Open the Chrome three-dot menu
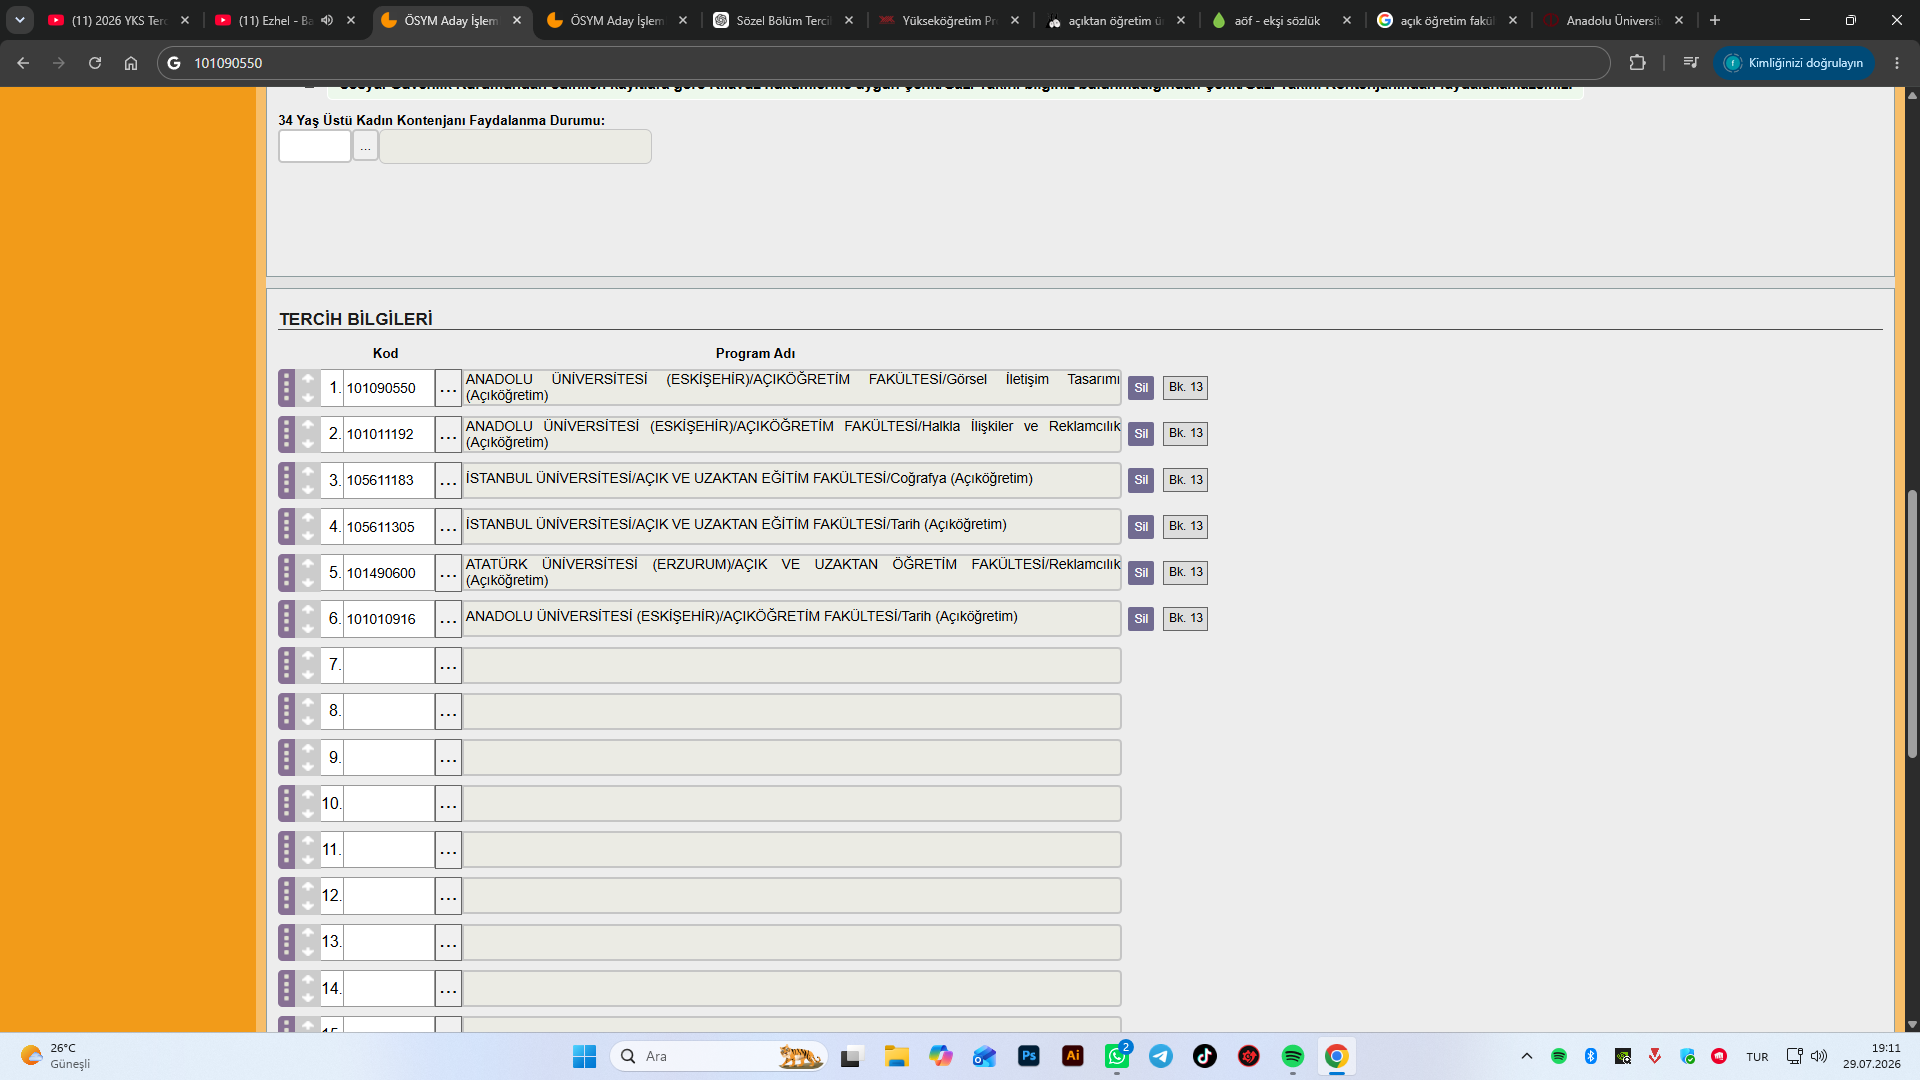This screenshot has height=1080, width=1920. coord(1897,63)
